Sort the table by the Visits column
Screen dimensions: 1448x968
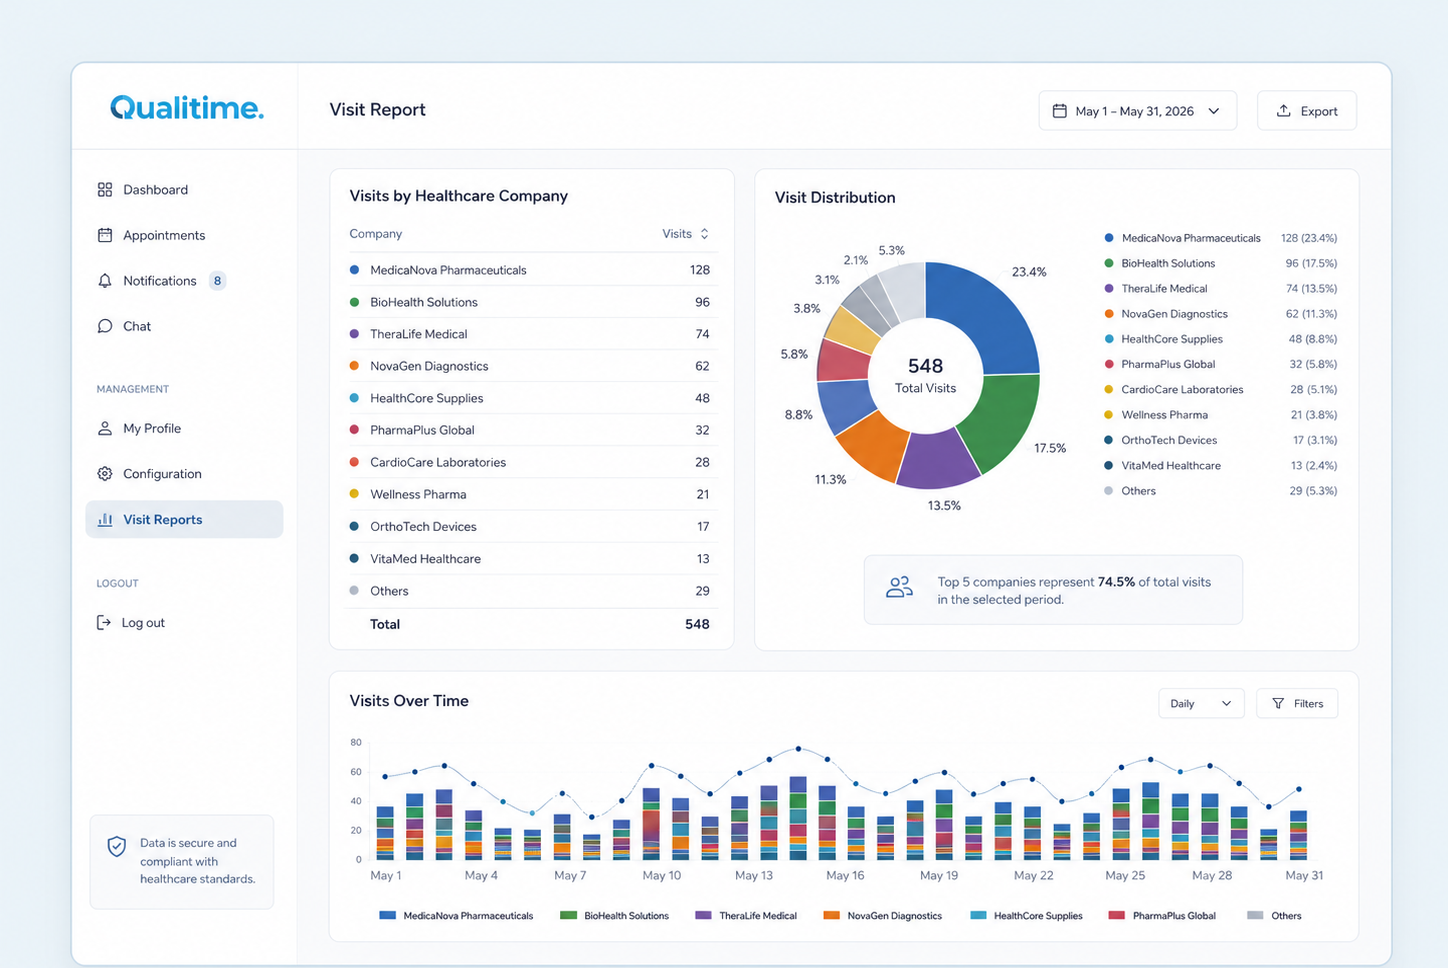[686, 234]
